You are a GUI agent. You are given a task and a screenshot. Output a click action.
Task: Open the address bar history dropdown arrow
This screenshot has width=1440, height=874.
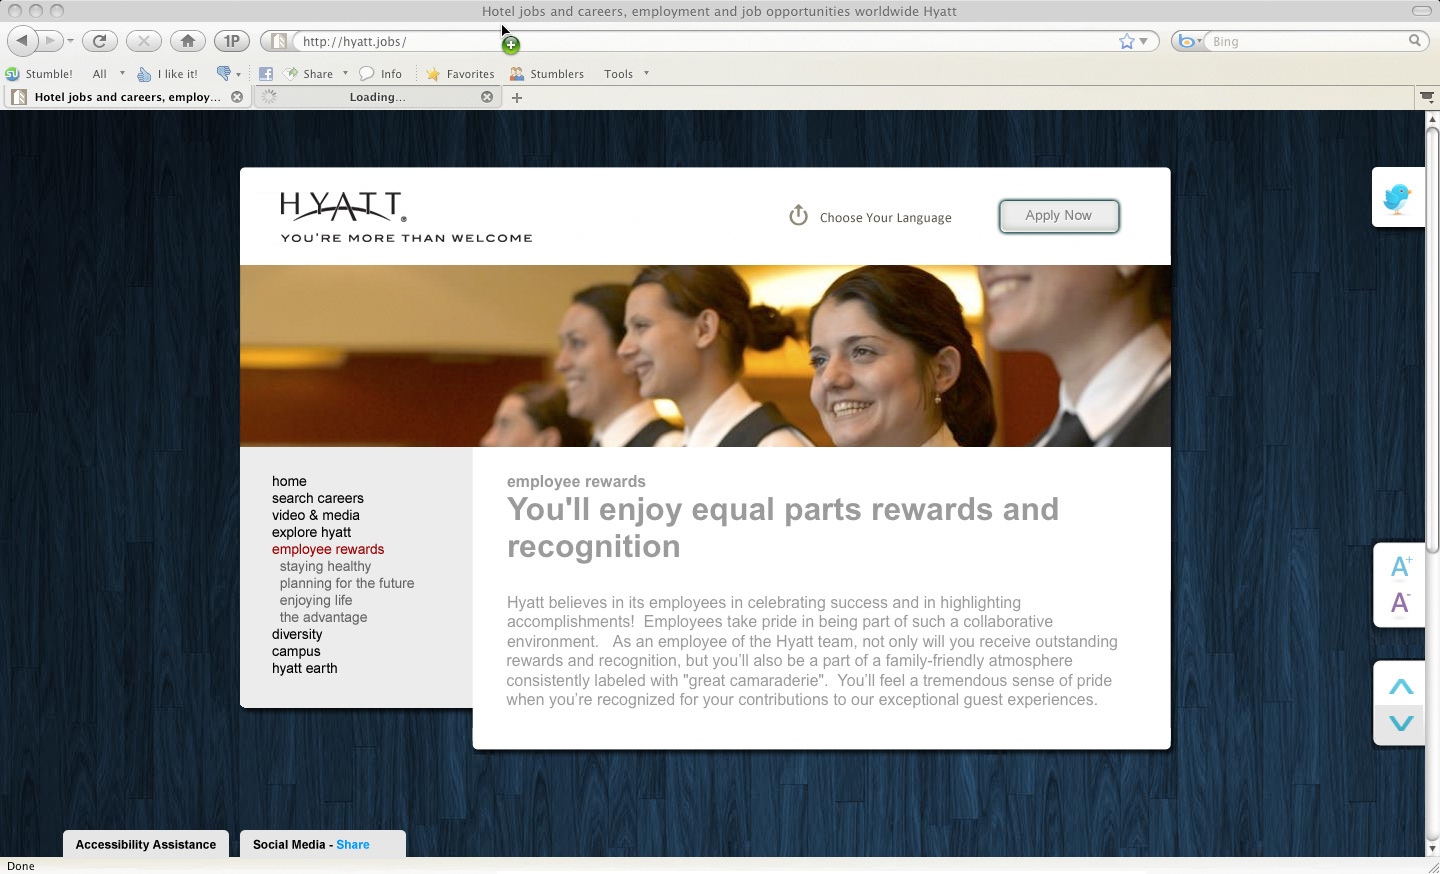click(1144, 41)
